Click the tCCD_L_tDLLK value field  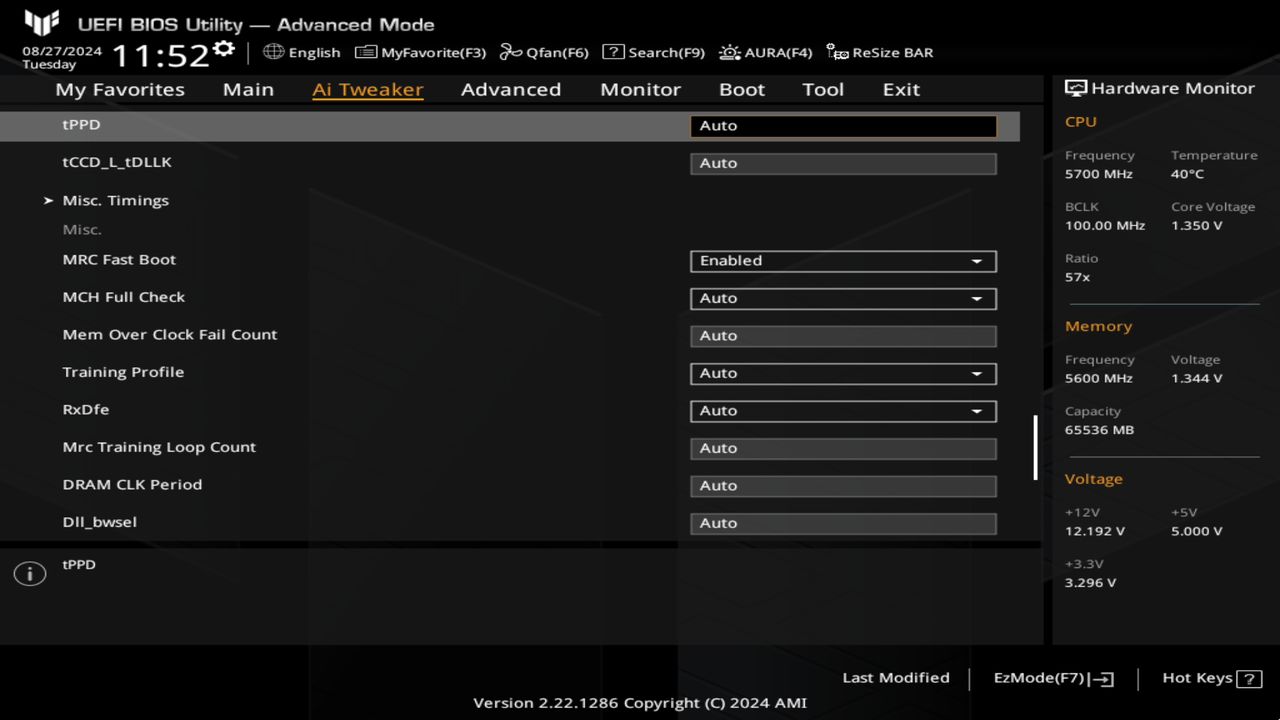pyautogui.click(x=843, y=163)
